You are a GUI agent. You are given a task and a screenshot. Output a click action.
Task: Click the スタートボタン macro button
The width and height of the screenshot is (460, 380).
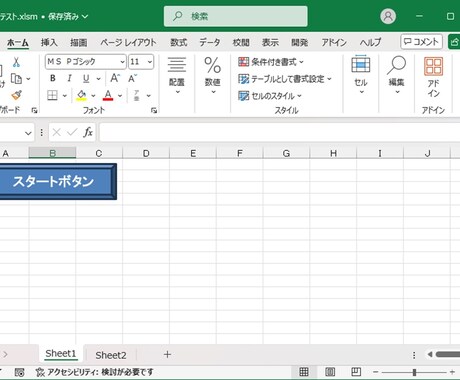point(58,182)
